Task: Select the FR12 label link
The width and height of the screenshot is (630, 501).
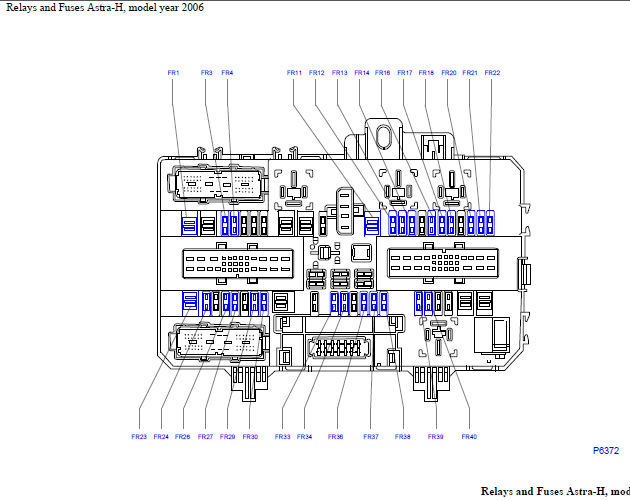Action: click(317, 73)
